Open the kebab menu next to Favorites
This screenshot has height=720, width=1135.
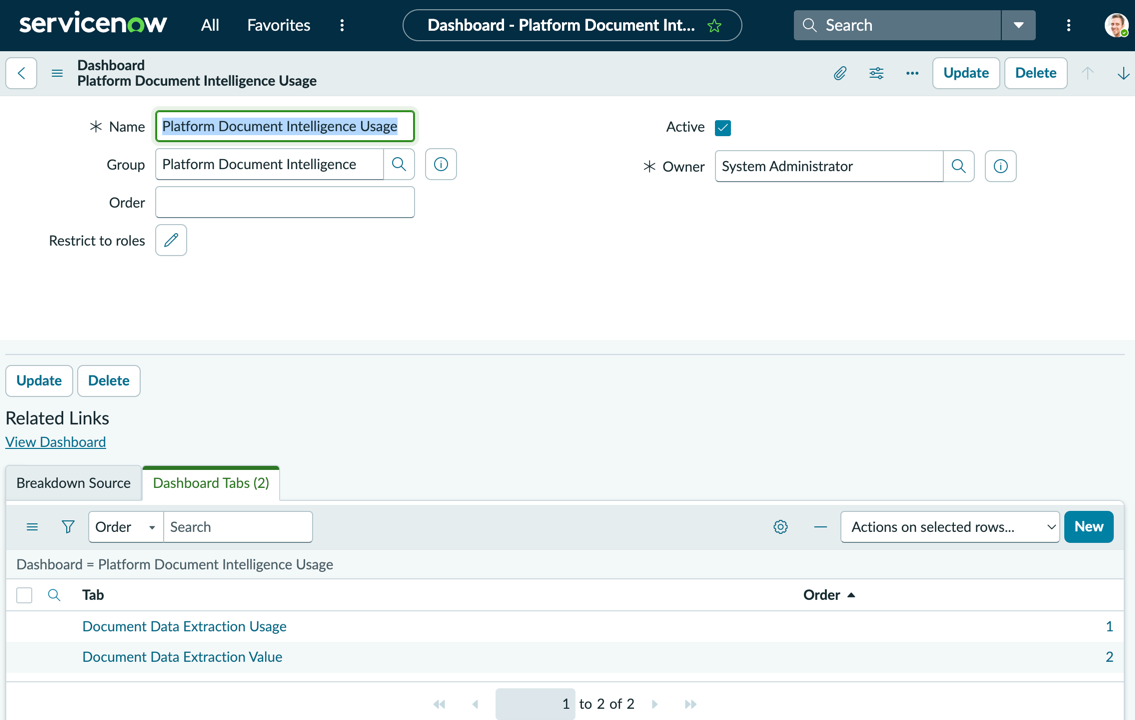coord(342,25)
